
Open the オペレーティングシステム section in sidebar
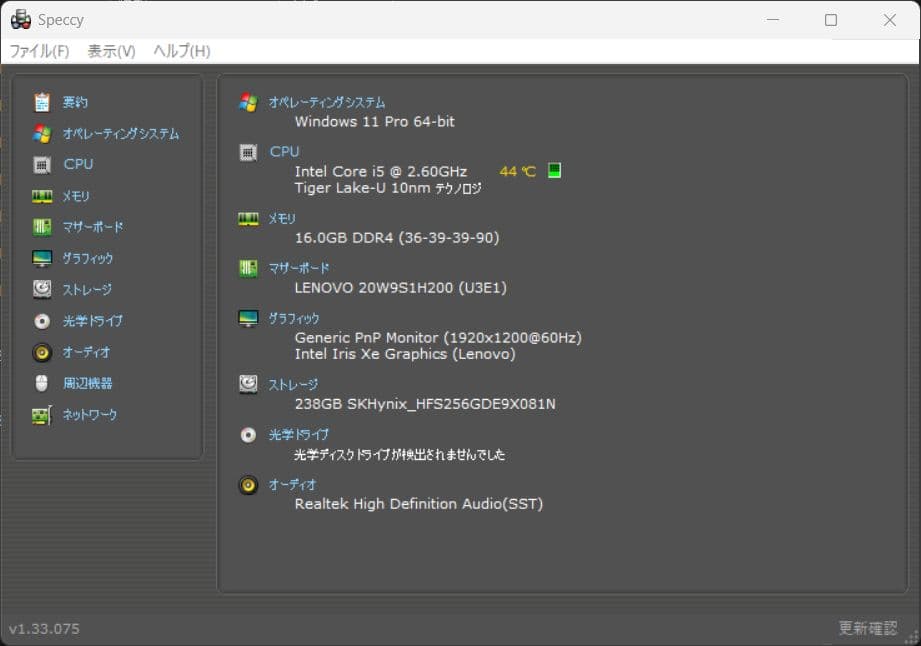coord(41,133)
